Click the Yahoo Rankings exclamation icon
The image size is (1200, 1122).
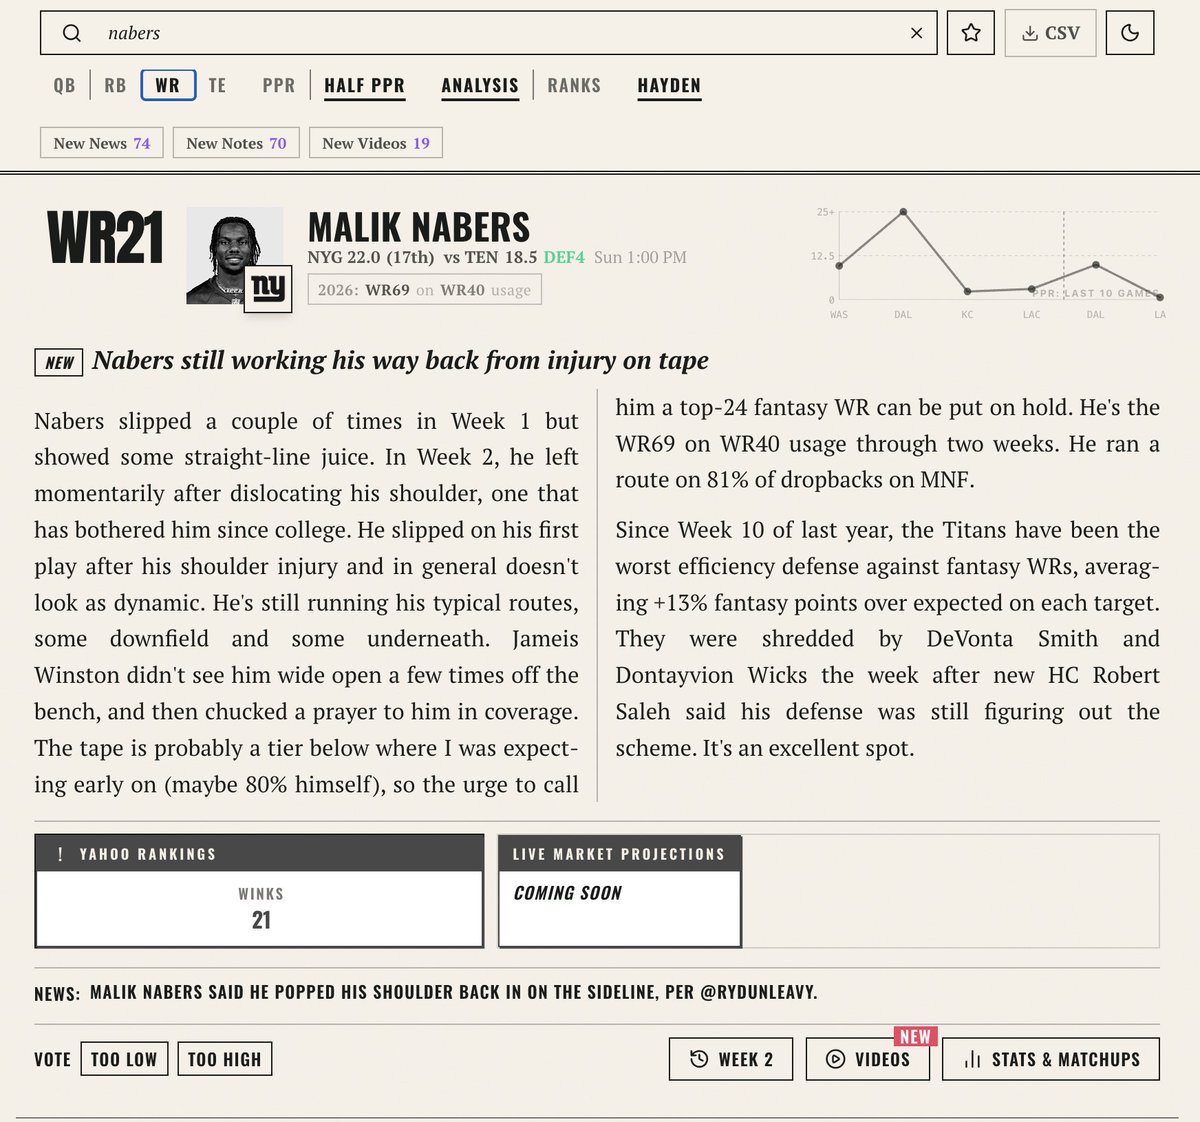pos(60,854)
